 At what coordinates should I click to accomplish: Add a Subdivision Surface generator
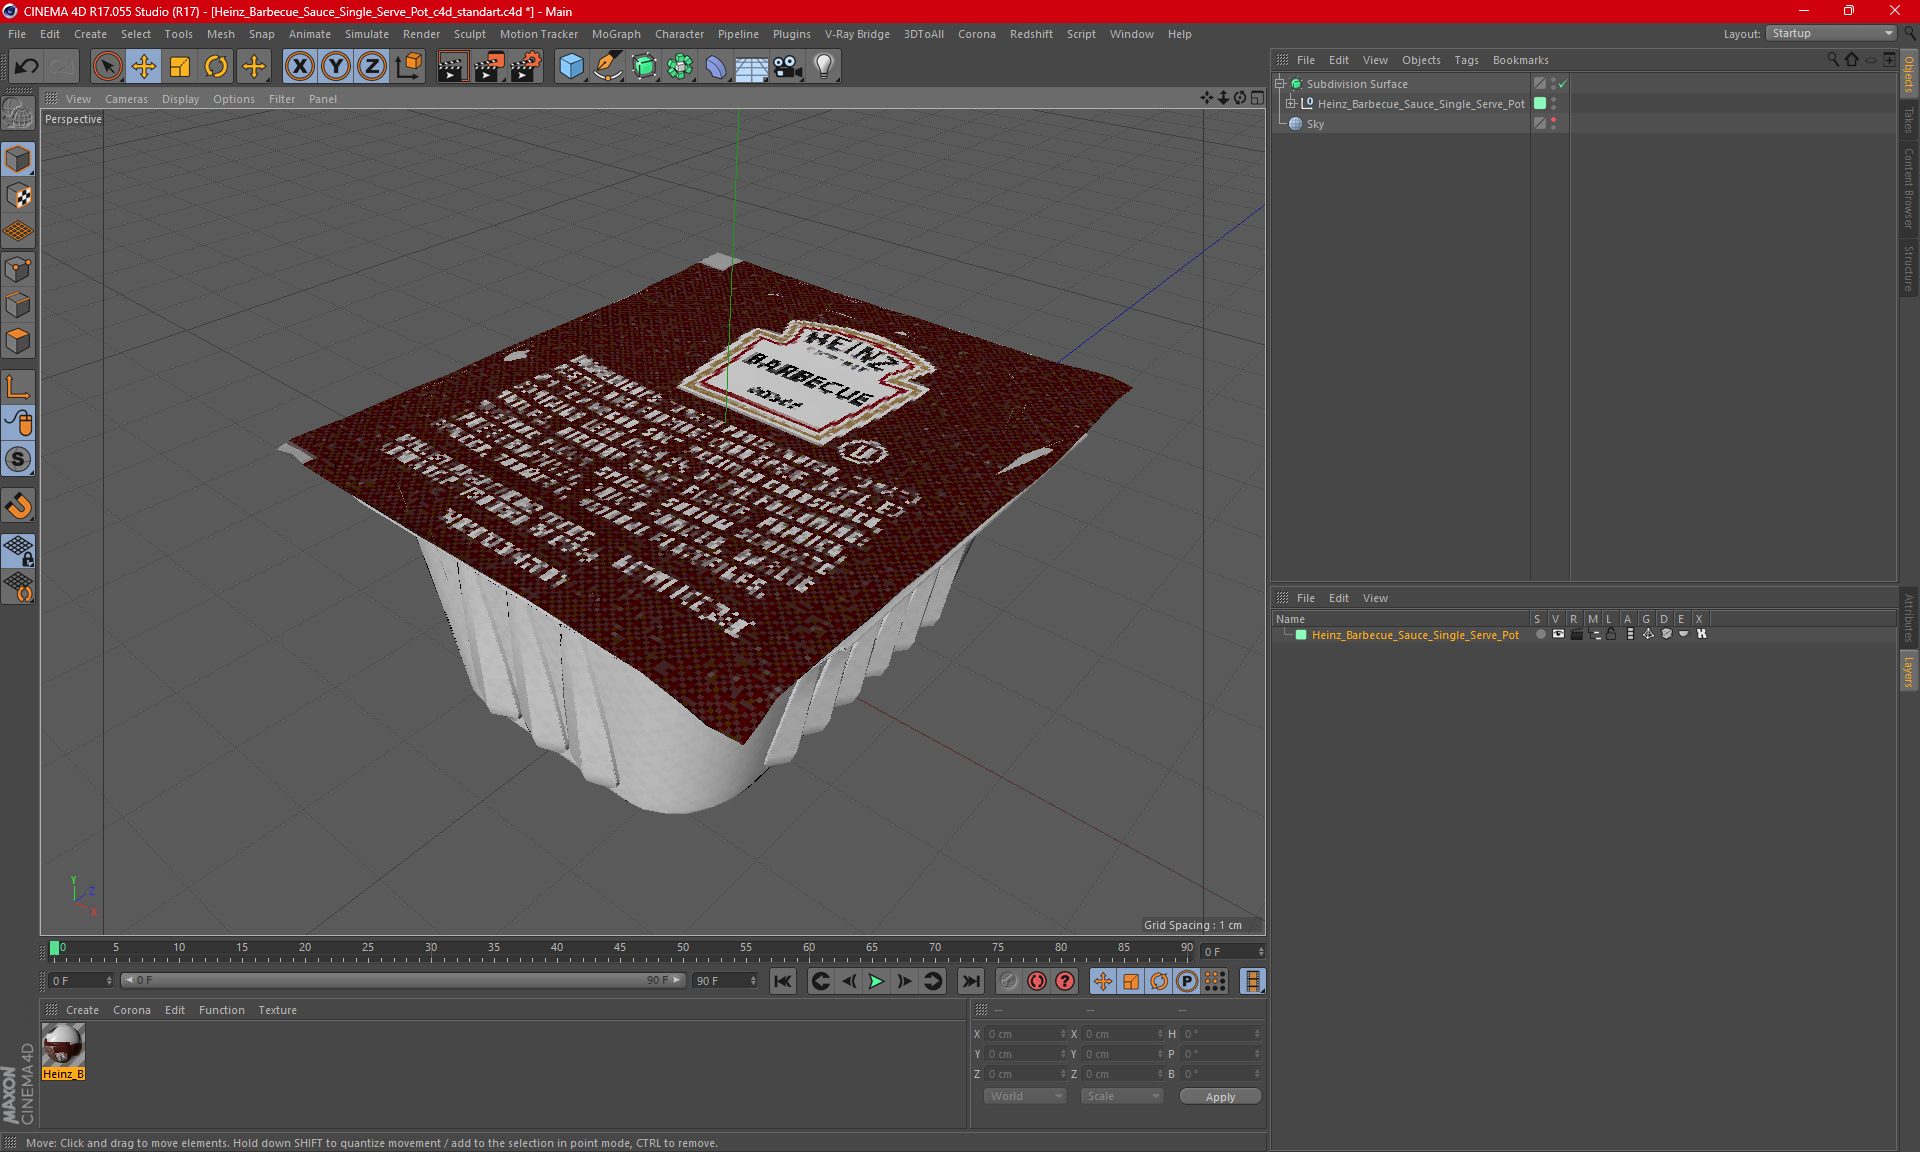tap(644, 67)
